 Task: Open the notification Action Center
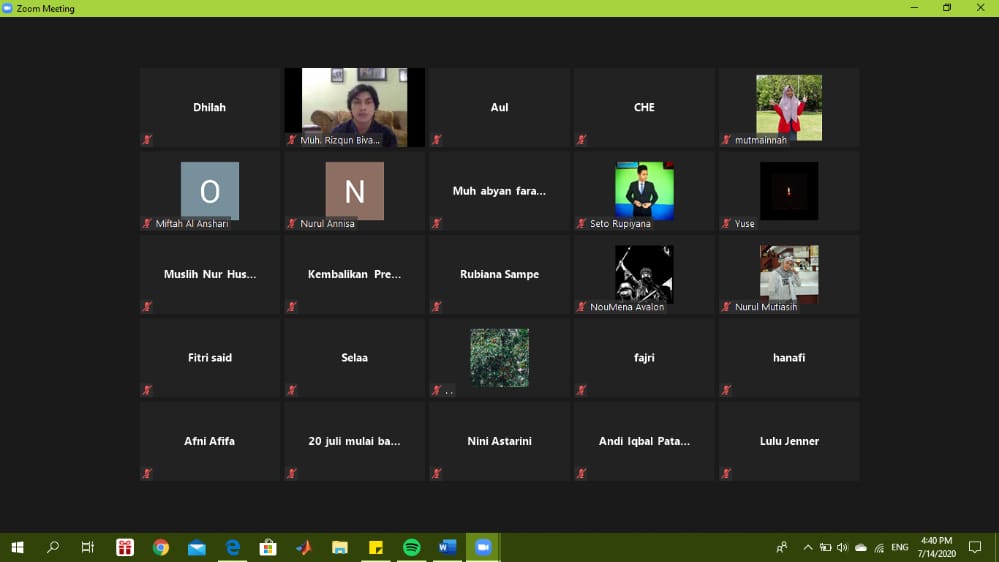(975, 547)
